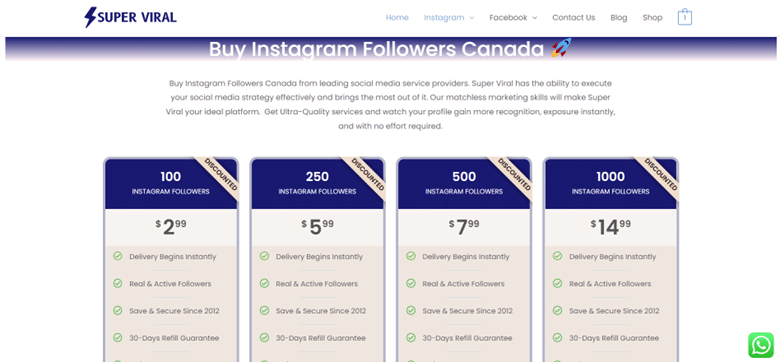Viewport: 780px width, 362px height.
Task: Open WhatsApp chat button
Action: [x=761, y=345]
